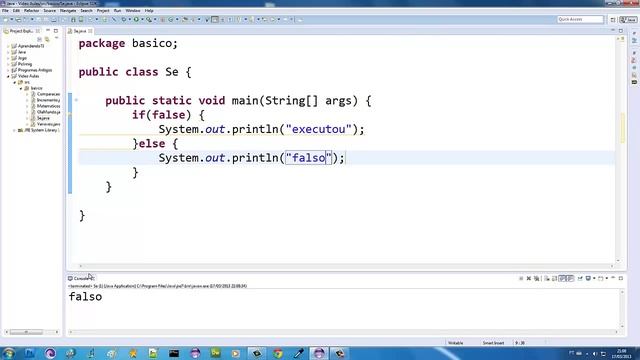The height and width of the screenshot is (360, 640).
Task: Open the Window menu
Action: [x=133, y=11]
